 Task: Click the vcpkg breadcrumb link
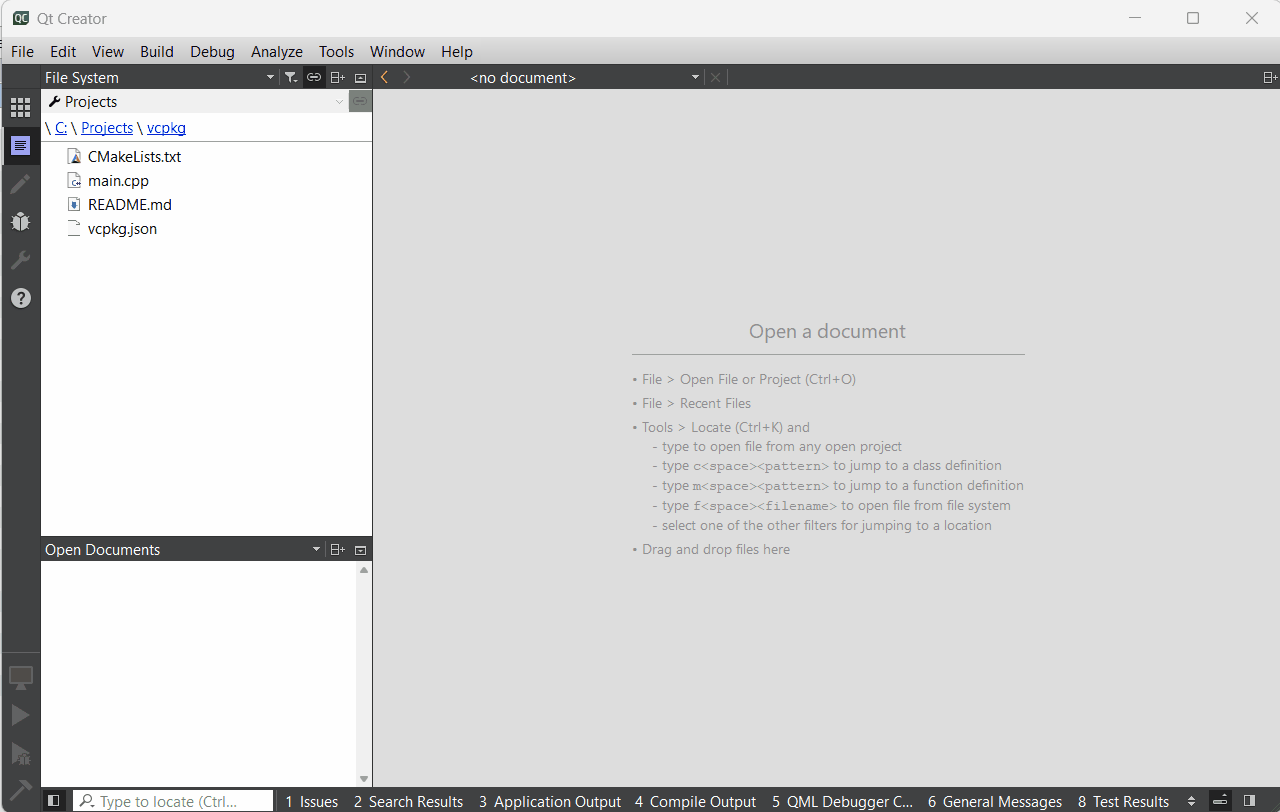[x=165, y=127]
